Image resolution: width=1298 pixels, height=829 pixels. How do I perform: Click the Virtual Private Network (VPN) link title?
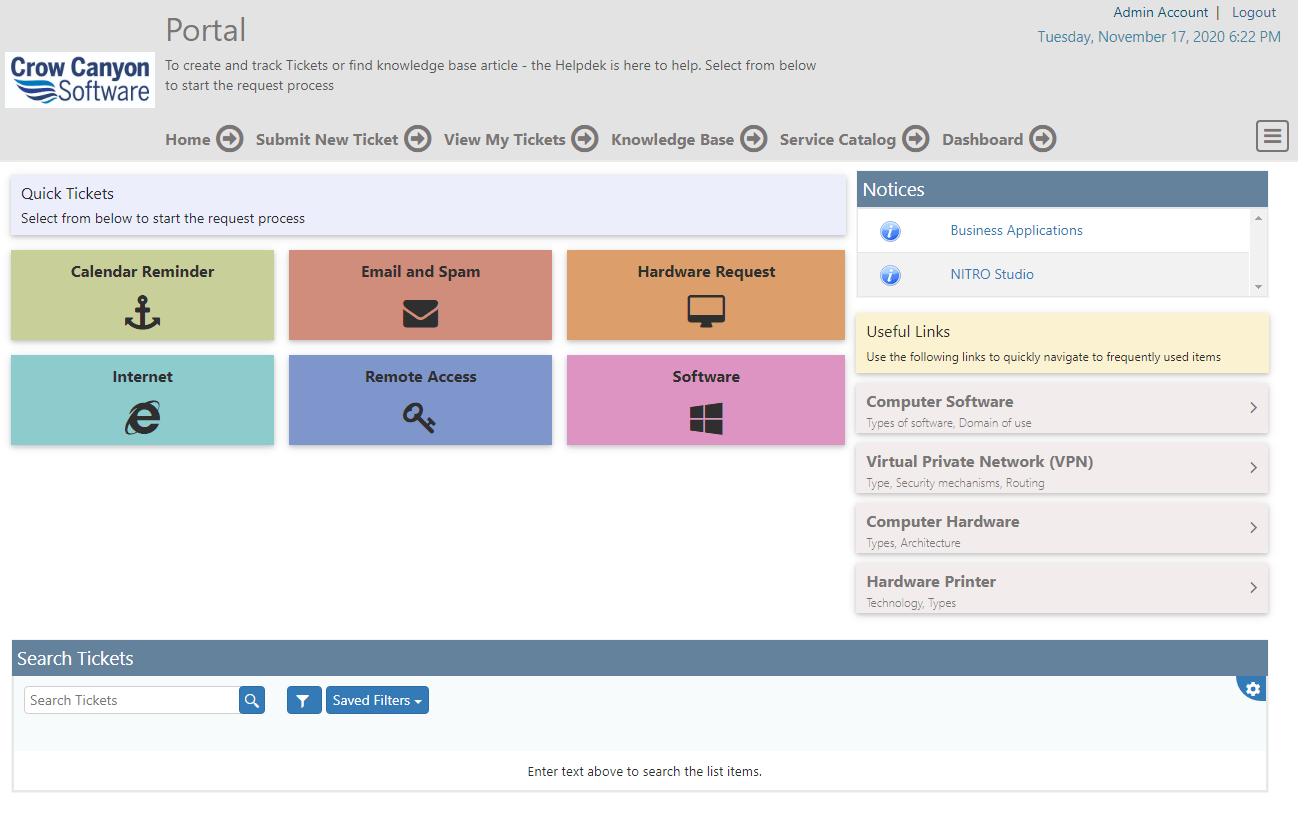[979, 461]
